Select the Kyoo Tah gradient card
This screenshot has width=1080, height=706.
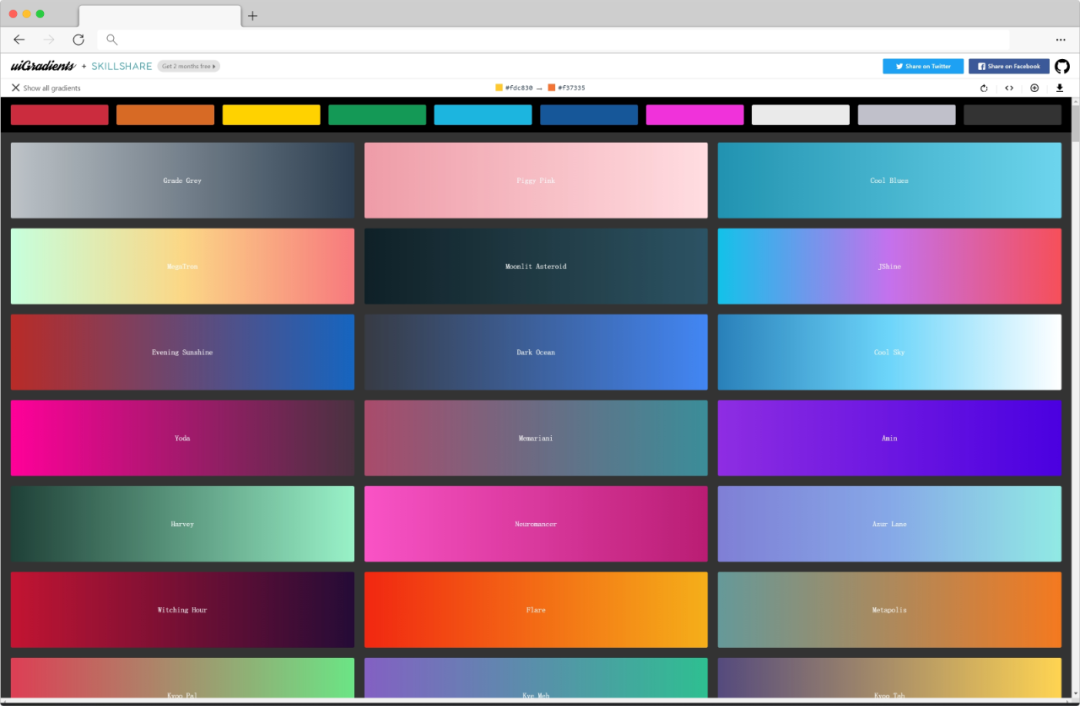[x=889, y=678]
